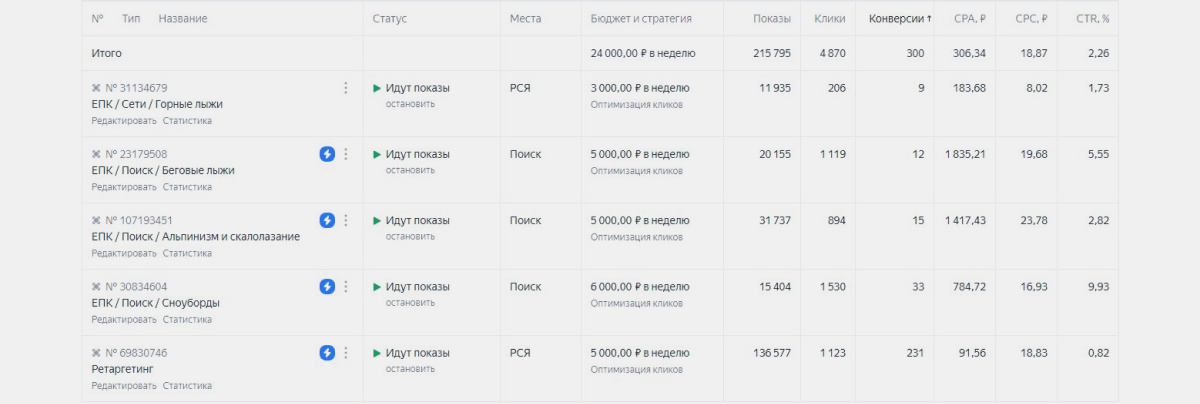Sort table by Конверсии column
1200x404 pixels.
900,19
